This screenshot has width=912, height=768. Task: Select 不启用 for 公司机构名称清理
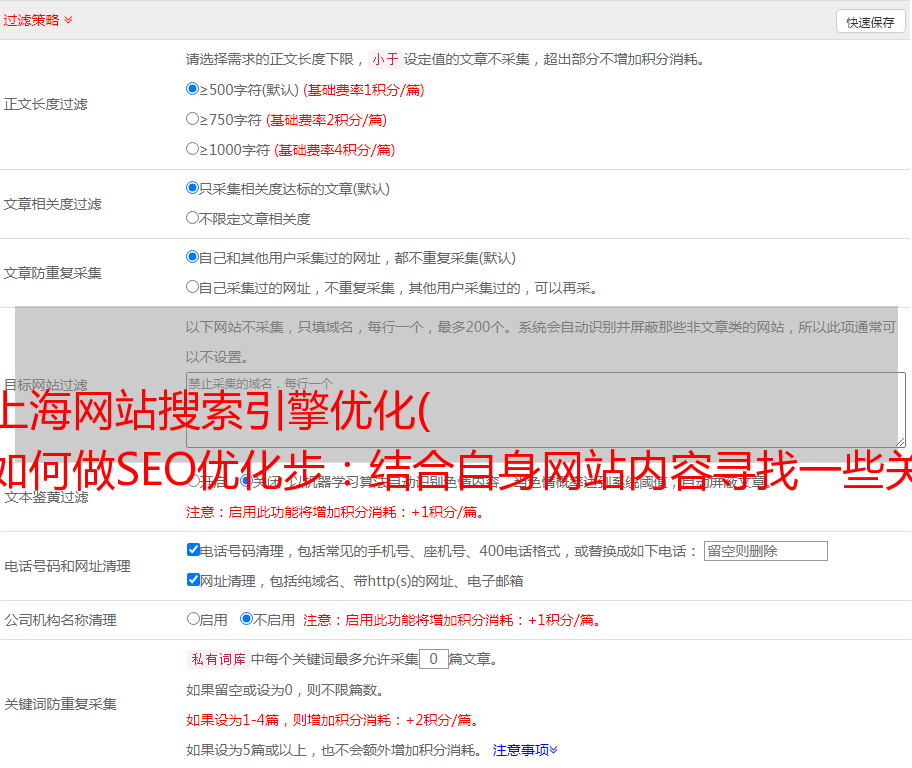(x=246, y=619)
